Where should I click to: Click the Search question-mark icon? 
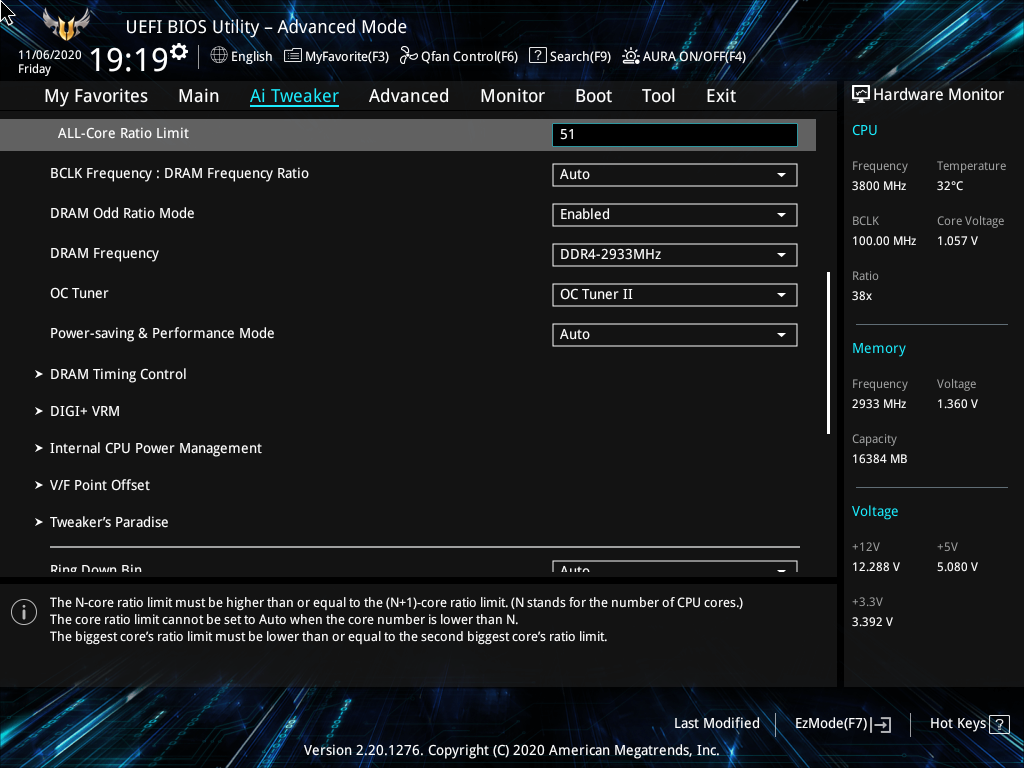click(x=537, y=56)
